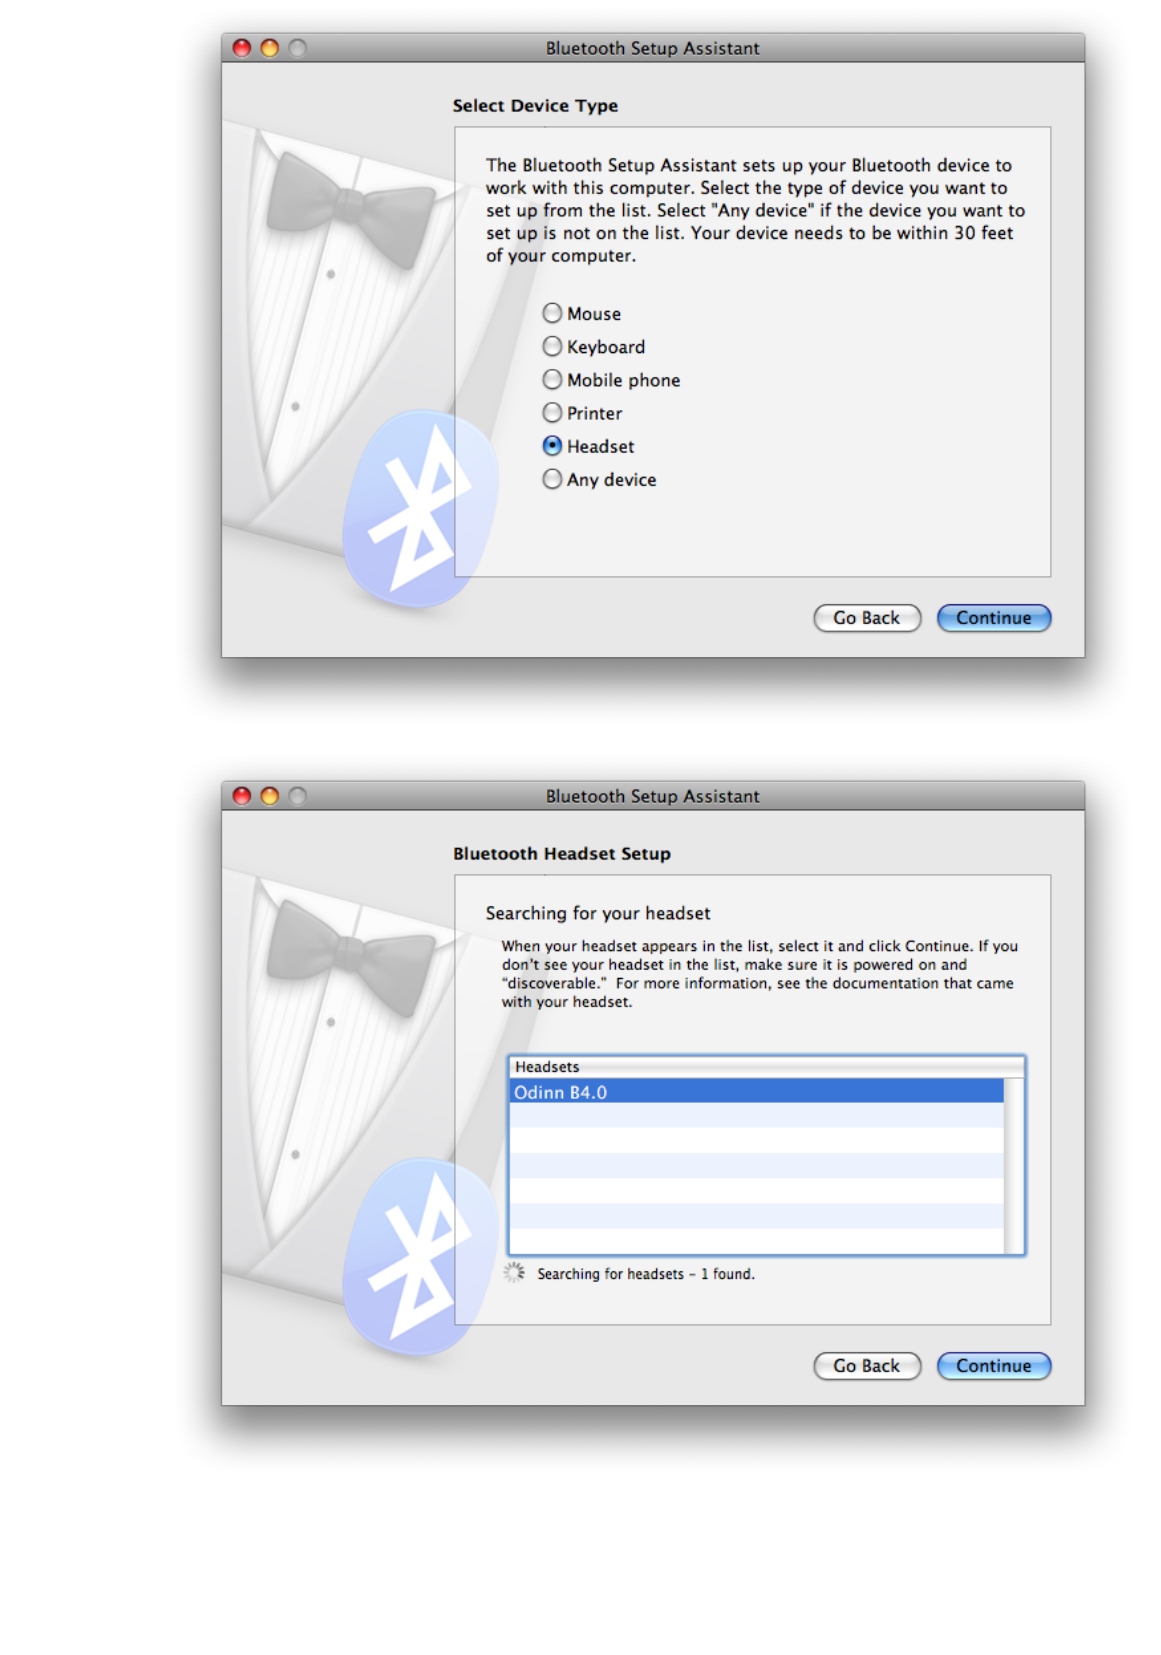Image resolution: width=1161 pixels, height=1655 pixels.
Task: Click Go Back in Bluetooth Headset Setup window
Action: coord(867,1366)
